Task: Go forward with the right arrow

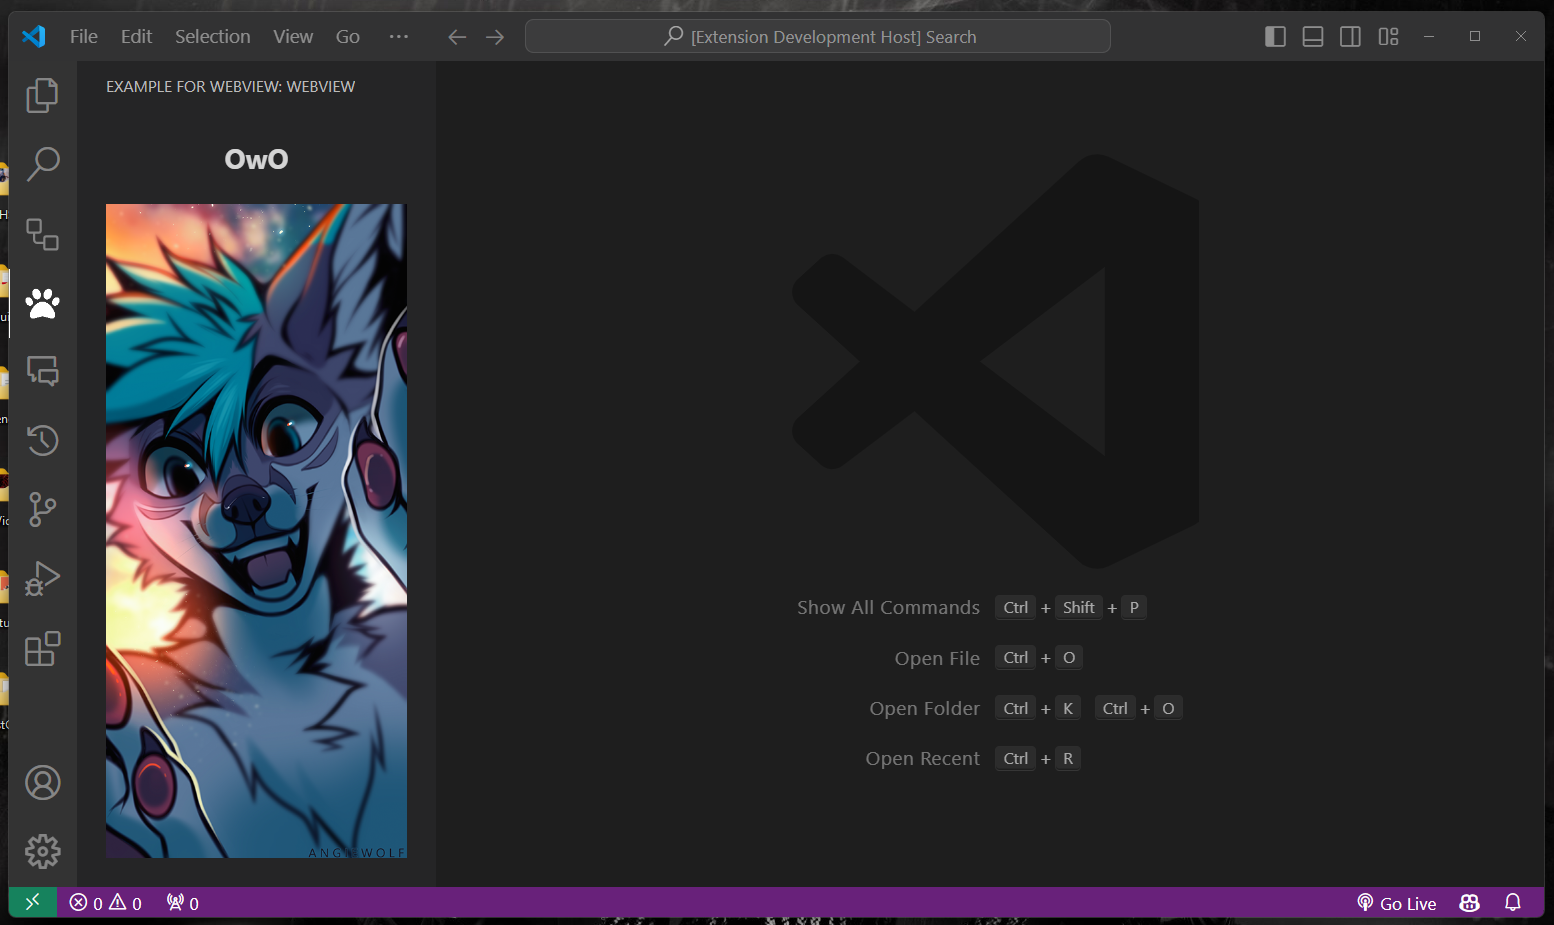Action: [495, 37]
